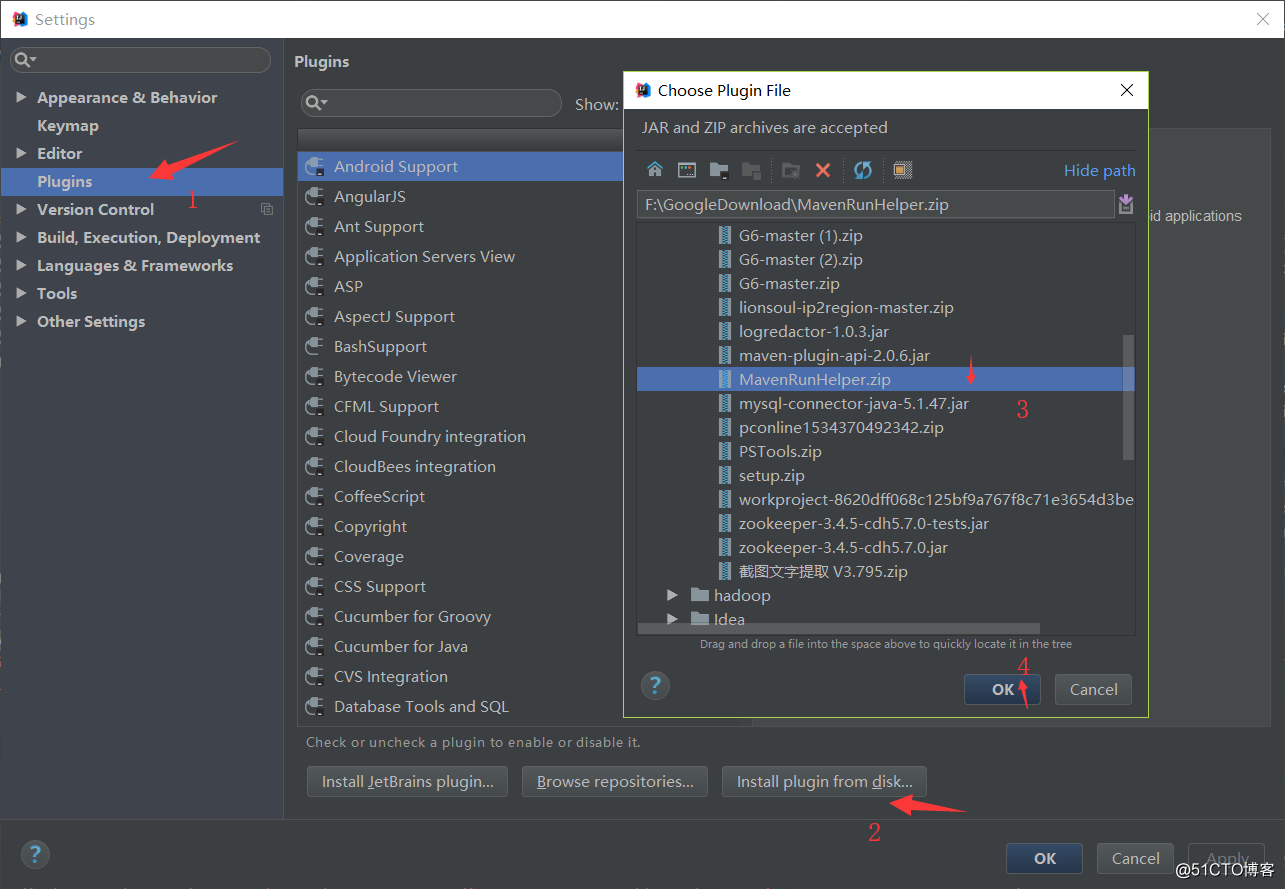The width and height of the screenshot is (1285, 889).
Task: Click the file path input field
Action: tap(875, 205)
